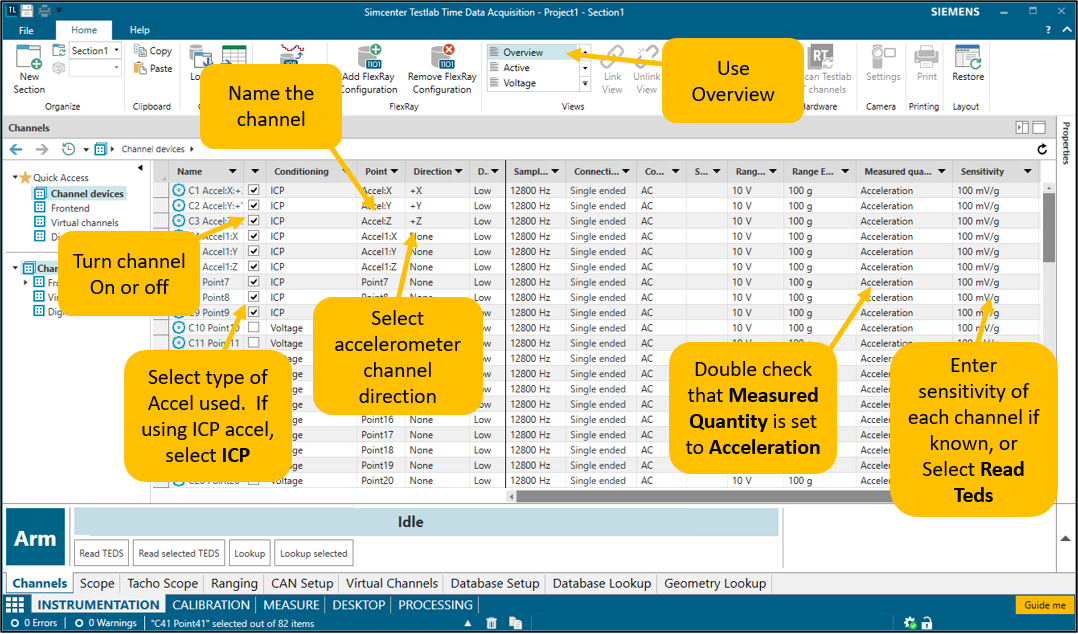Screen dimensions: 1078x634
Task: Click the single pane layout icon
Action: tap(1038, 127)
